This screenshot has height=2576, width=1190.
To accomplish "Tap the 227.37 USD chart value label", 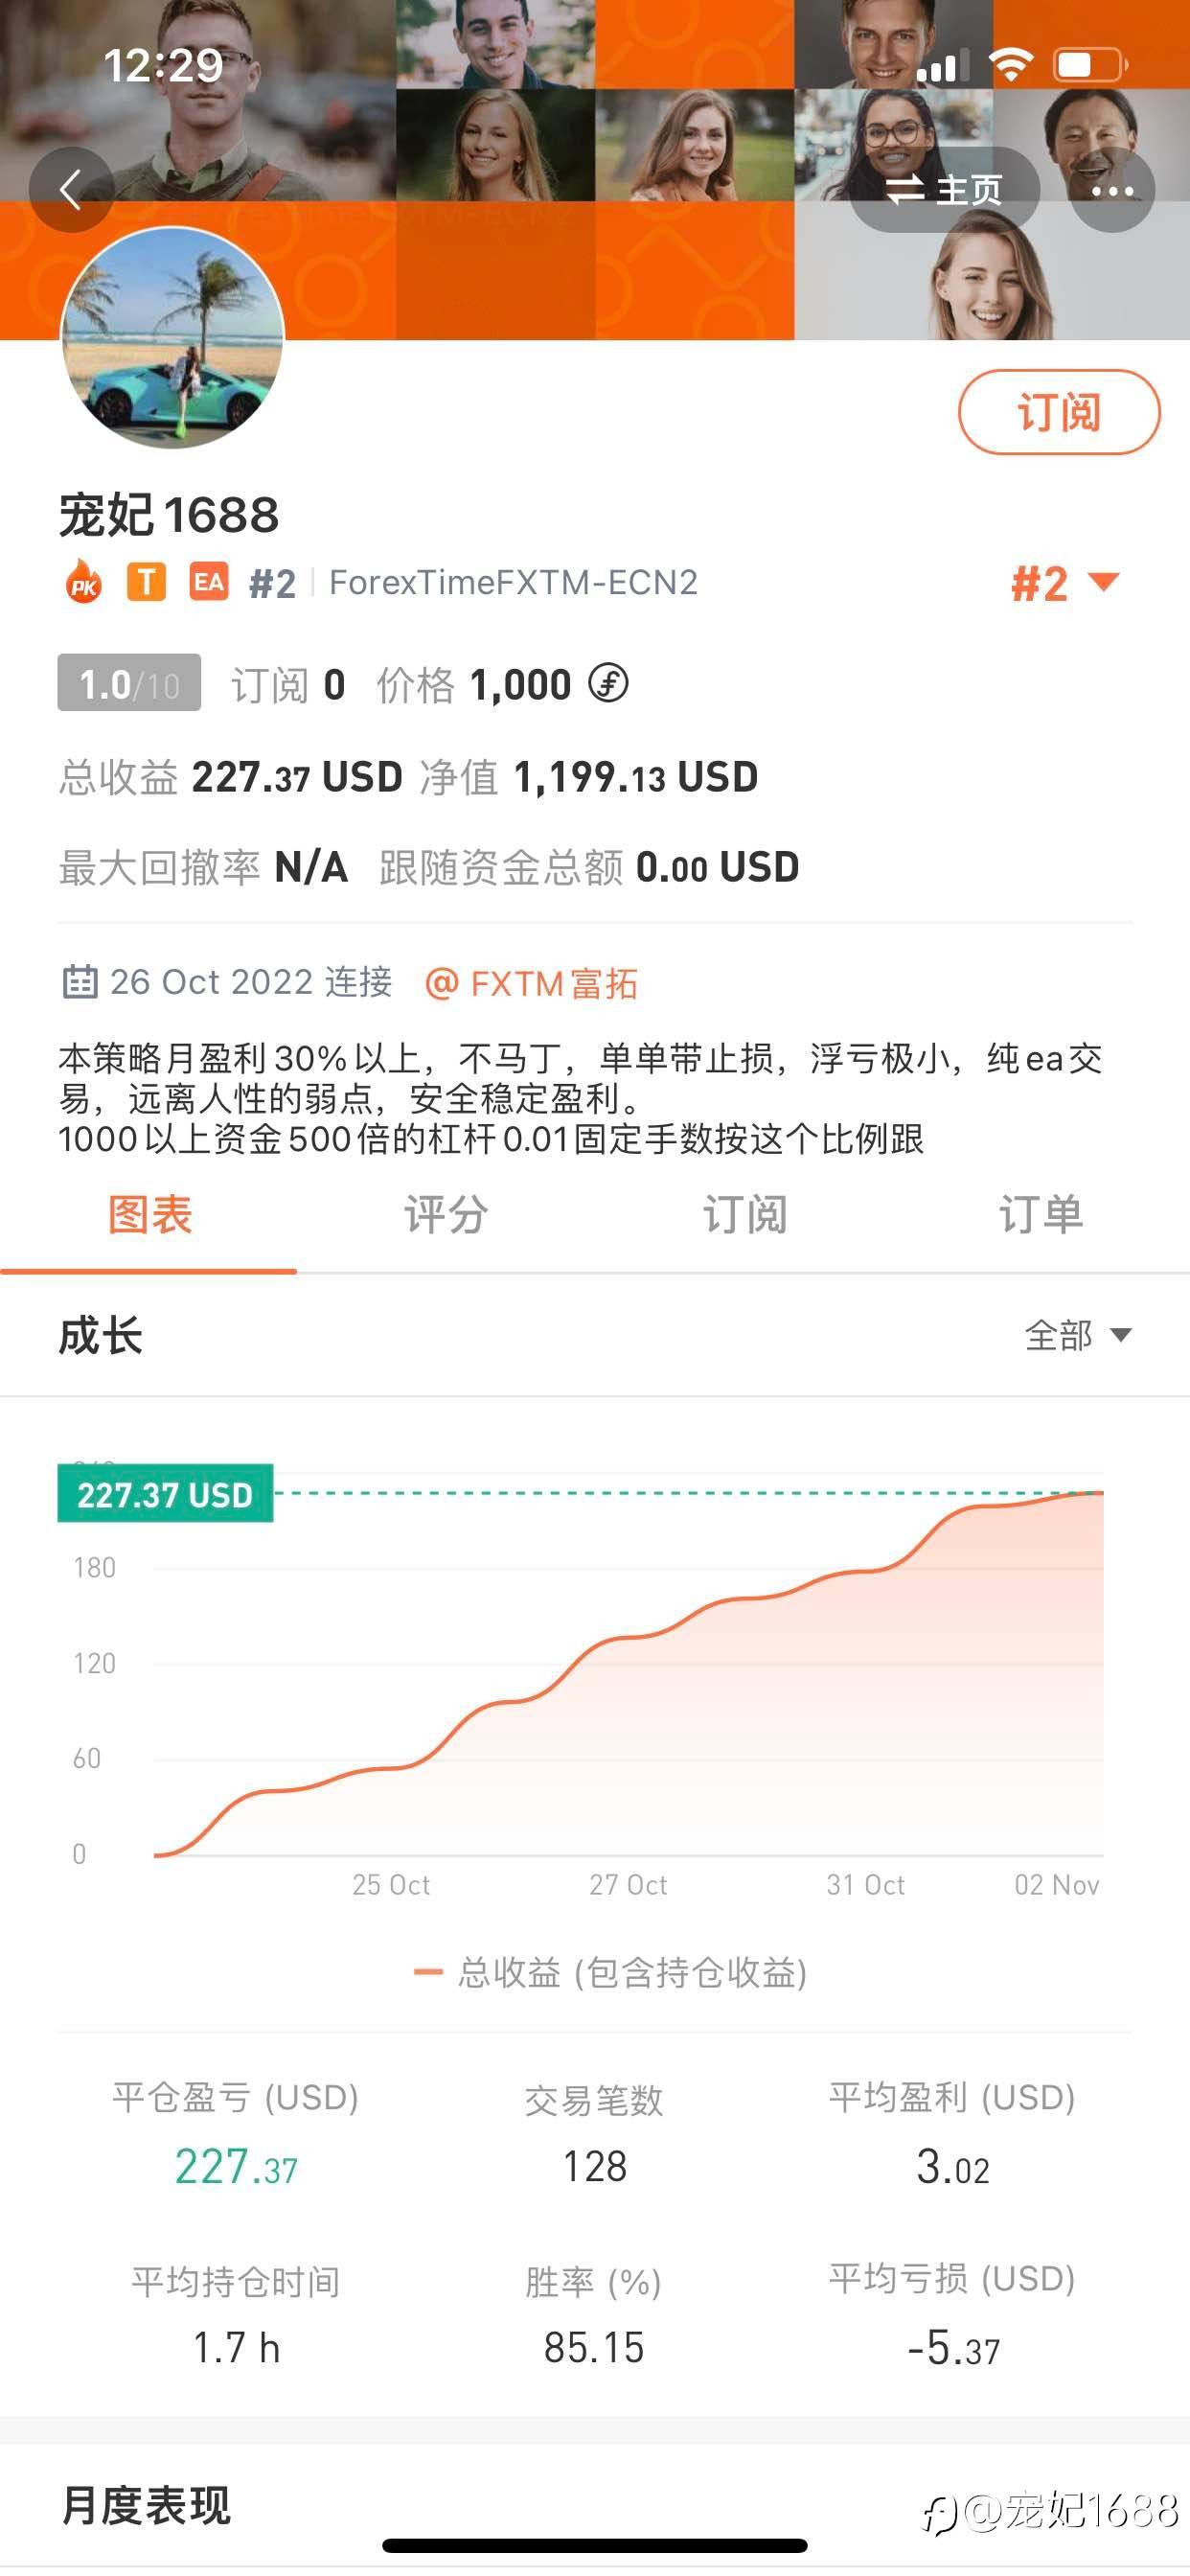I will coord(165,1494).
